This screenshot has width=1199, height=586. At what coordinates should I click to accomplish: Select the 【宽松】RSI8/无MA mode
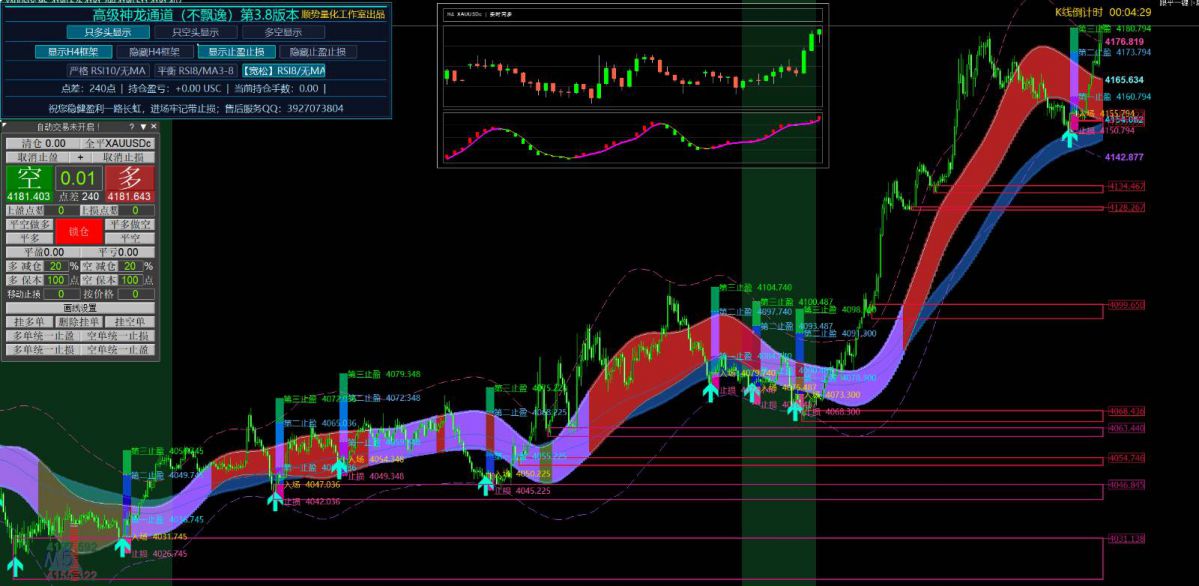click(284, 70)
